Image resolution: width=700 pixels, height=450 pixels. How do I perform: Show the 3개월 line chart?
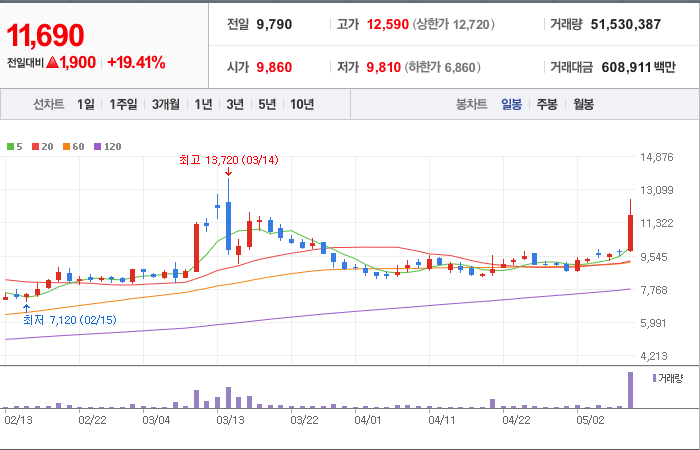tap(166, 104)
